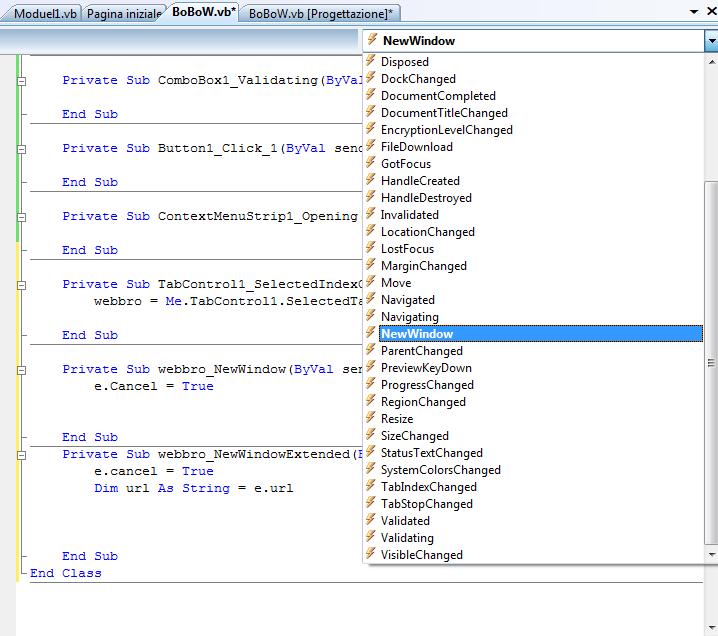The image size is (718, 636).
Task: Collapse the webbro_NewWindow sub
Action: (21, 370)
